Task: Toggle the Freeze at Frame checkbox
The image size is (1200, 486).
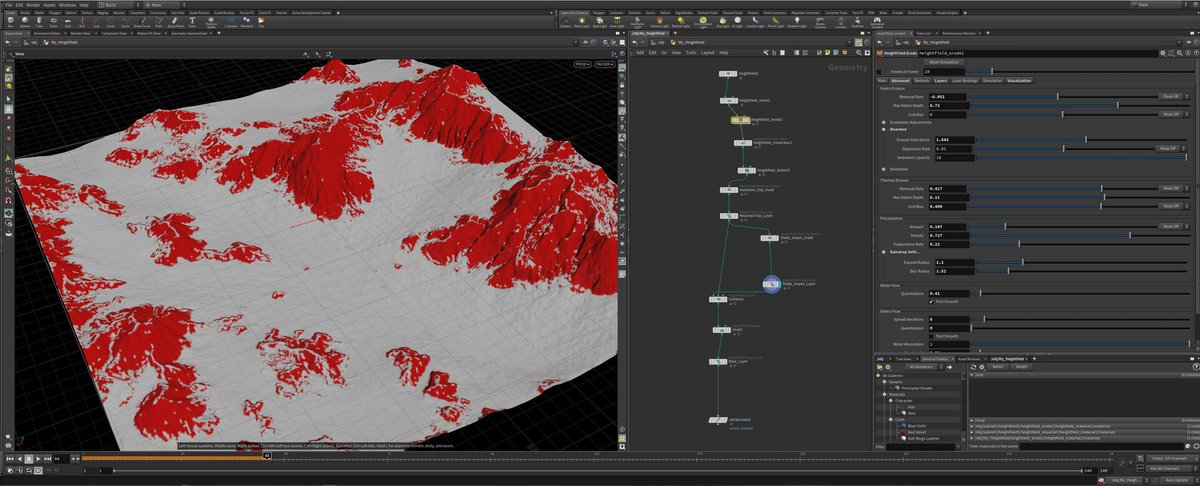Action: pyautogui.click(x=881, y=72)
